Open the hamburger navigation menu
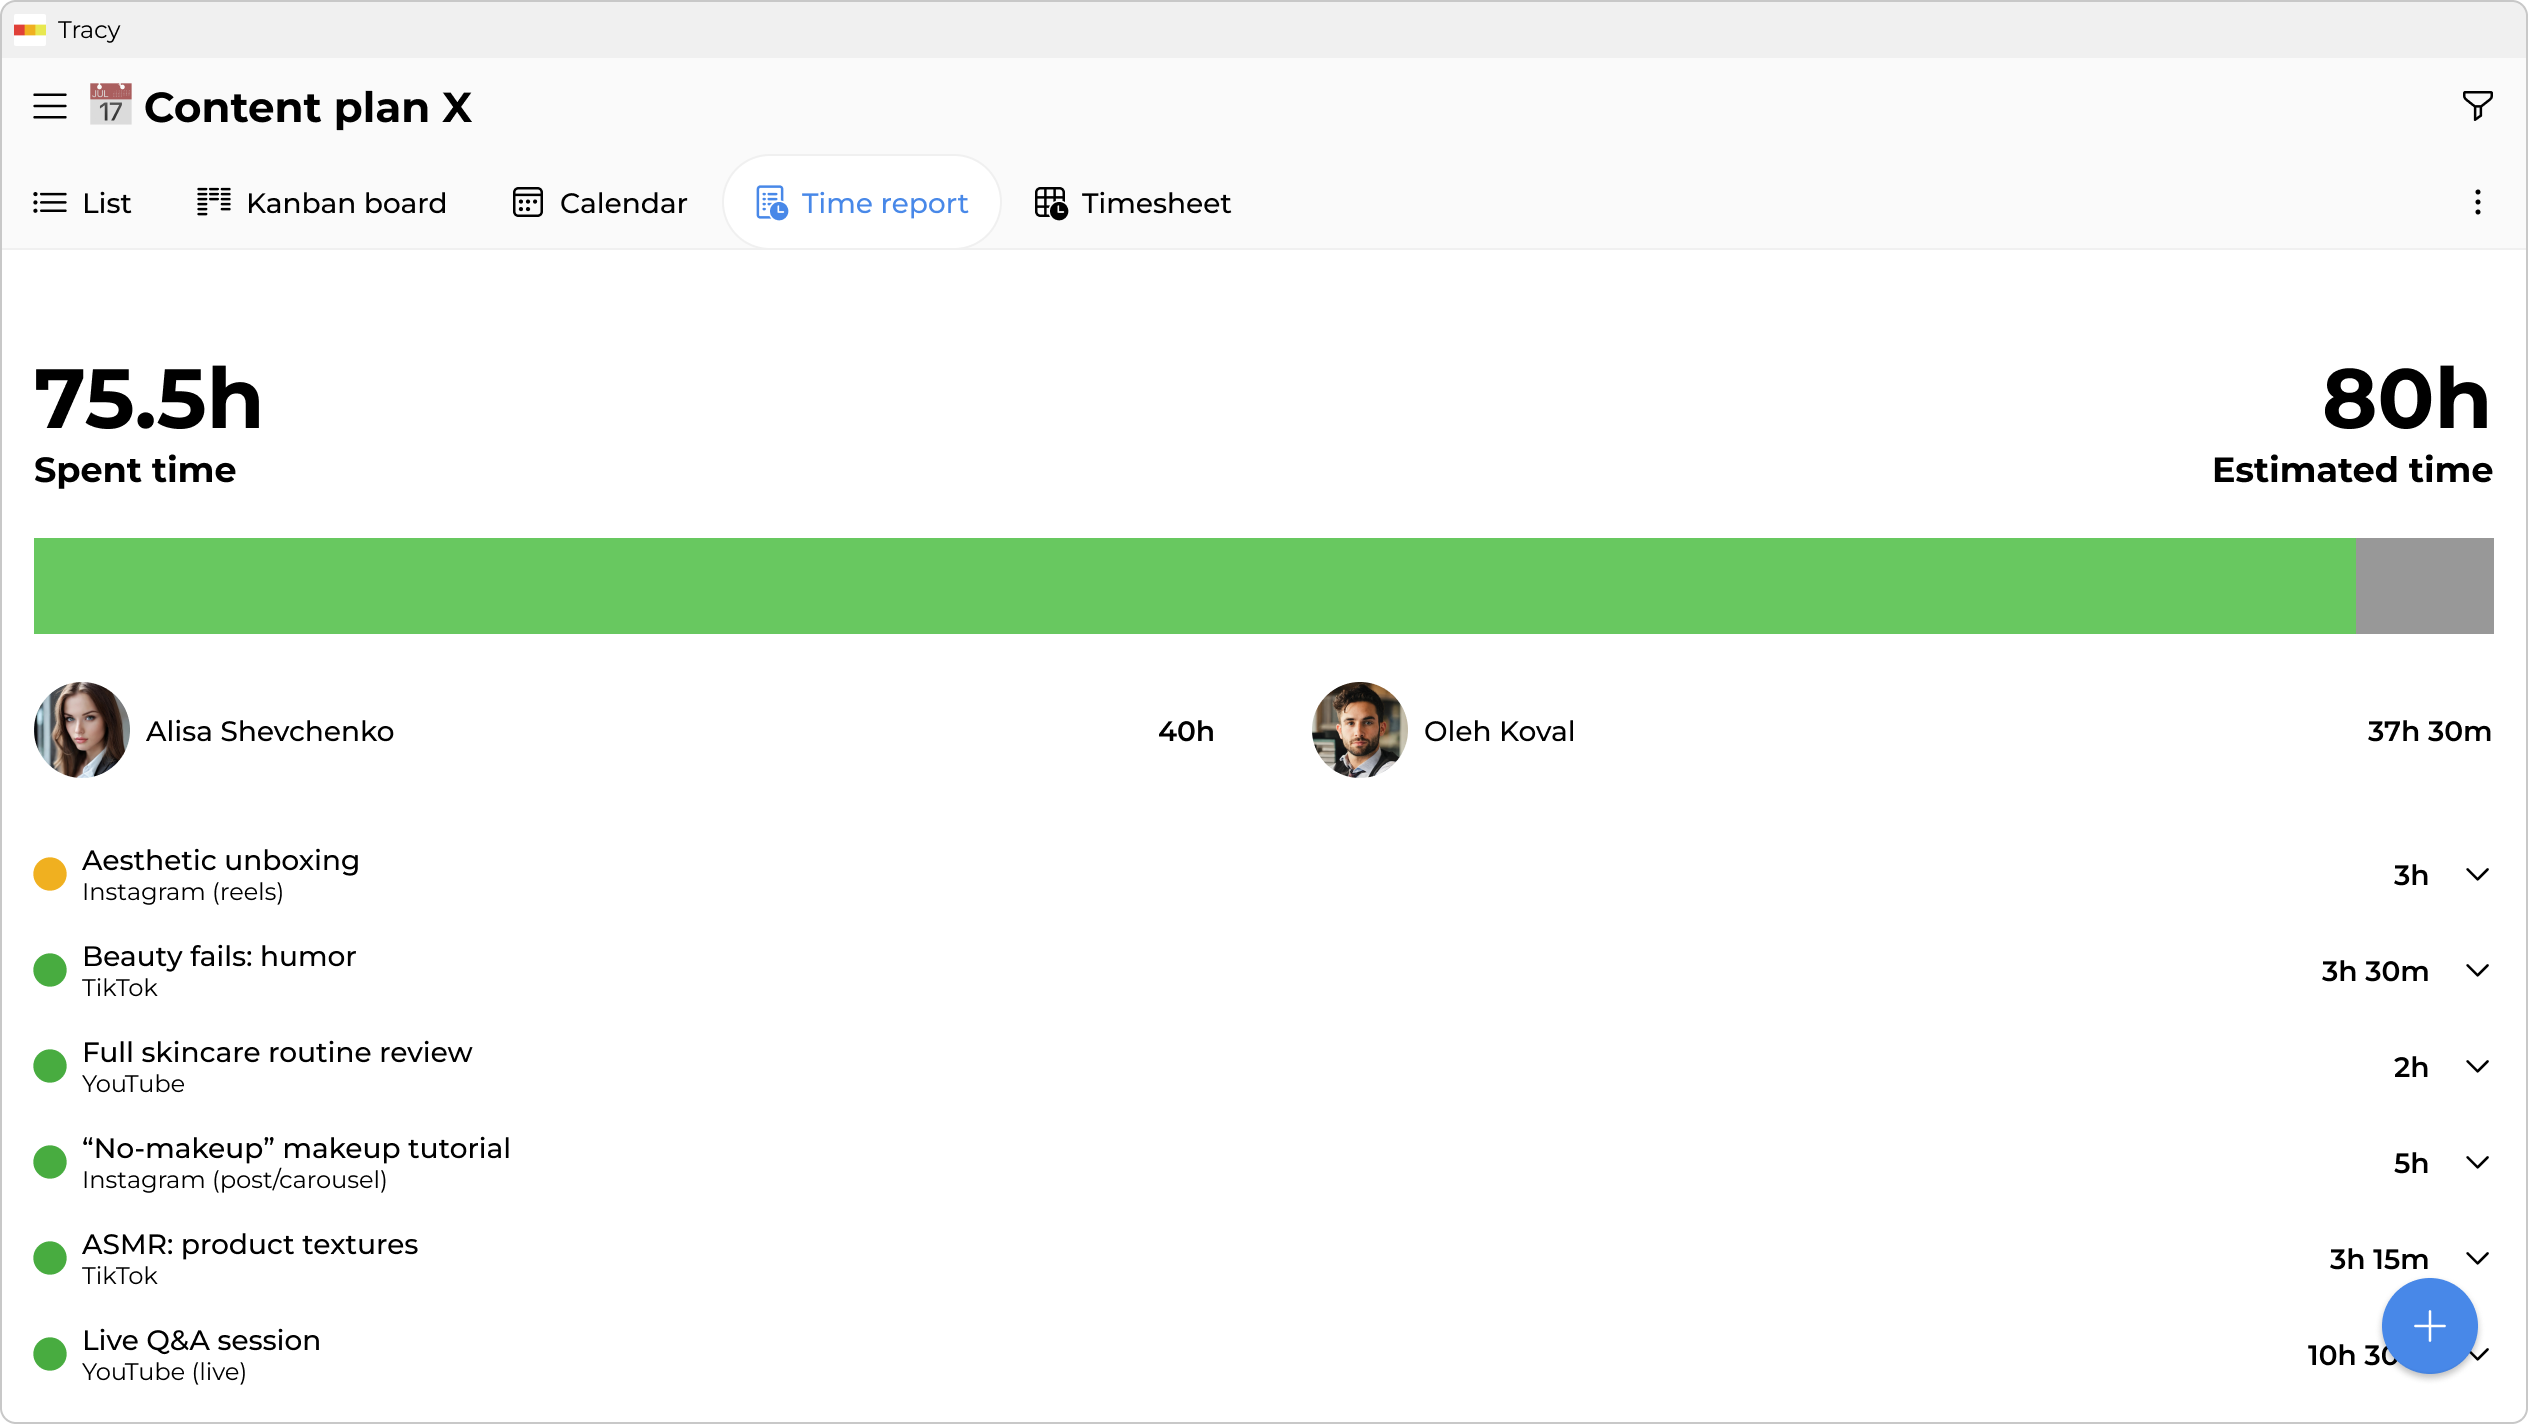This screenshot has width=2528, height=1424. pos(49,106)
